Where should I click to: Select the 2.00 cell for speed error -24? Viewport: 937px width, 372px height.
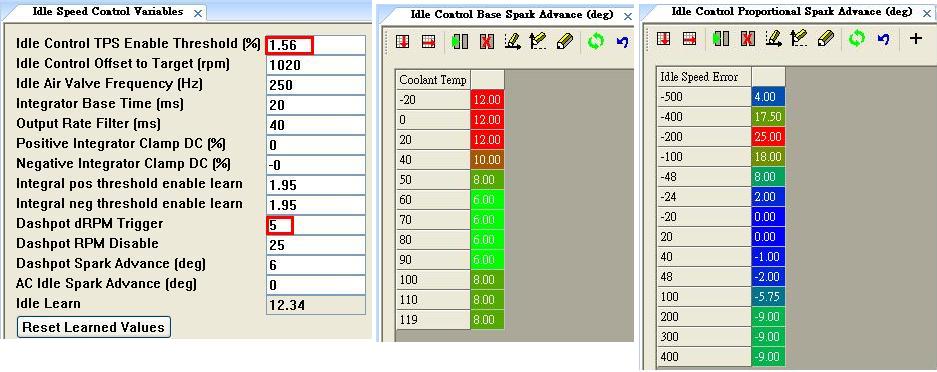[768, 196]
